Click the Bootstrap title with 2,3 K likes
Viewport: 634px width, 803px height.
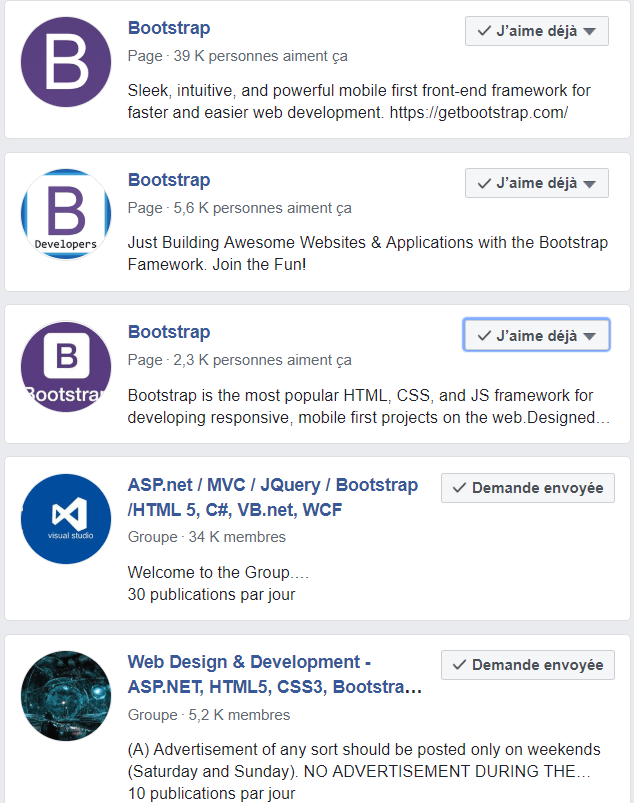point(169,332)
